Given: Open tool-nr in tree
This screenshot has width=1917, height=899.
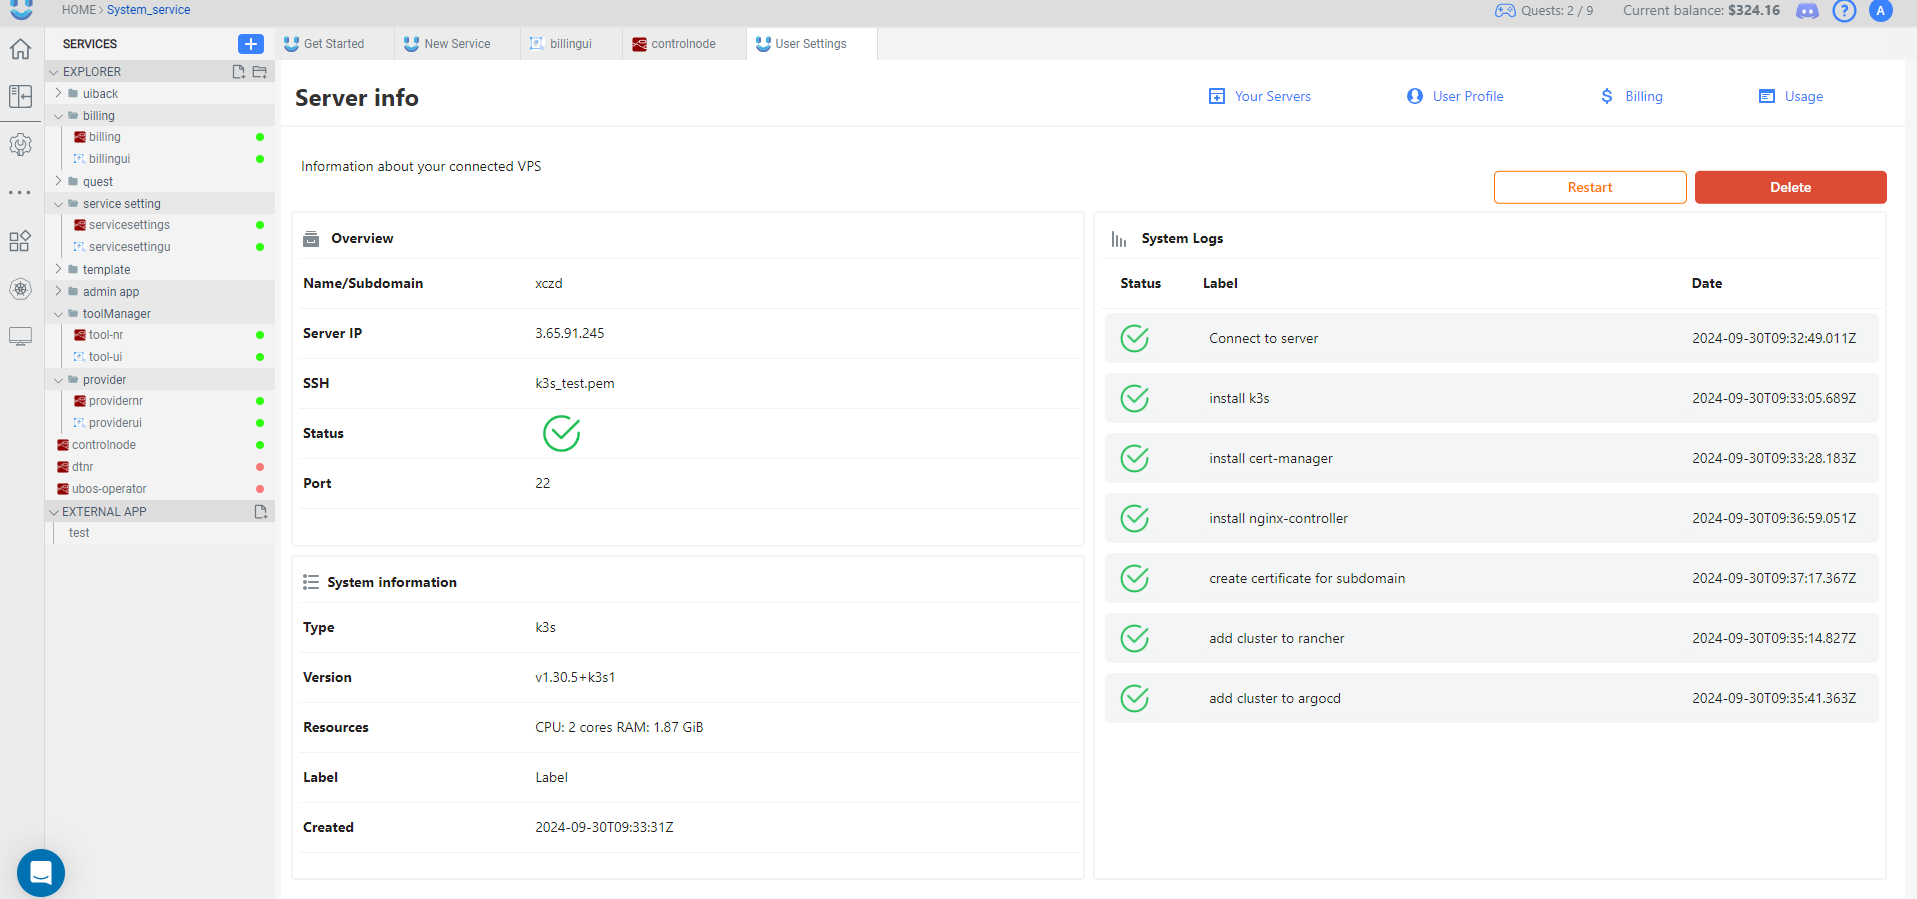Looking at the screenshot, I should pyautogui.click(x=106, y=335).
